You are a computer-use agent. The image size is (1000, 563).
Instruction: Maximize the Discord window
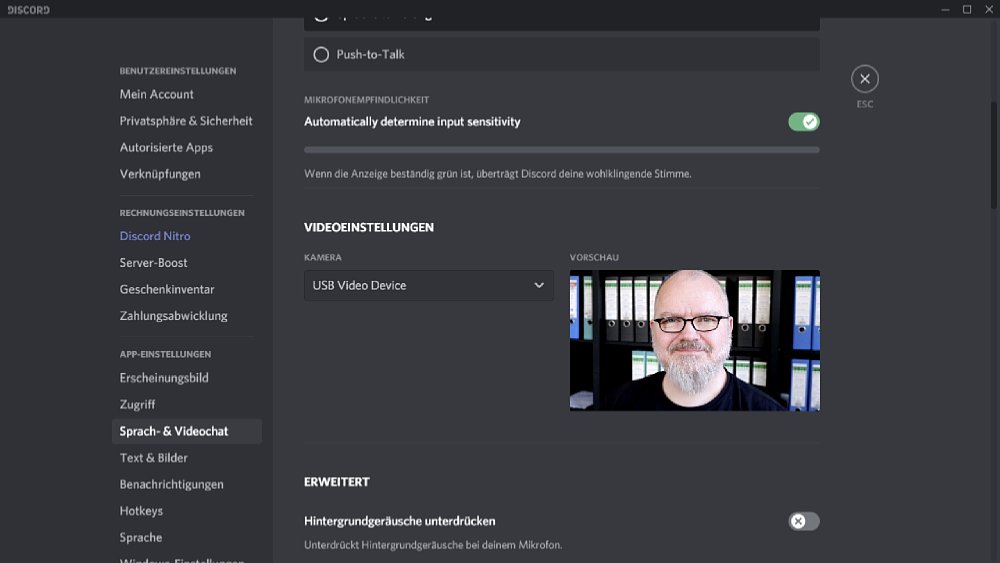click(967, 10)
